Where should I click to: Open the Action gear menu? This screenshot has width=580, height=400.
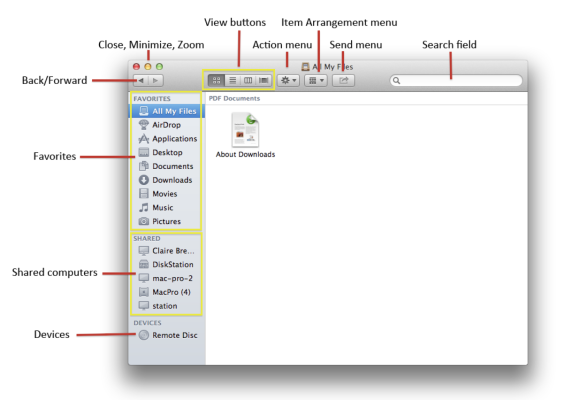click(288, 80)
